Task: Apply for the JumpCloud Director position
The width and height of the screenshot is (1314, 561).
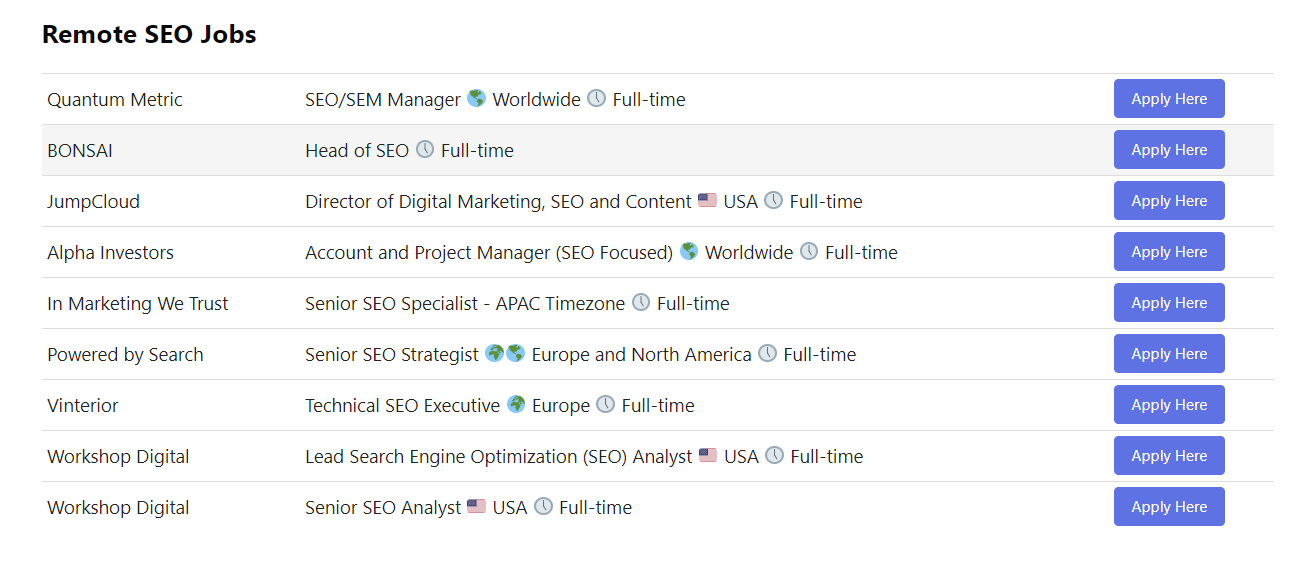Action: point(1168,201)
